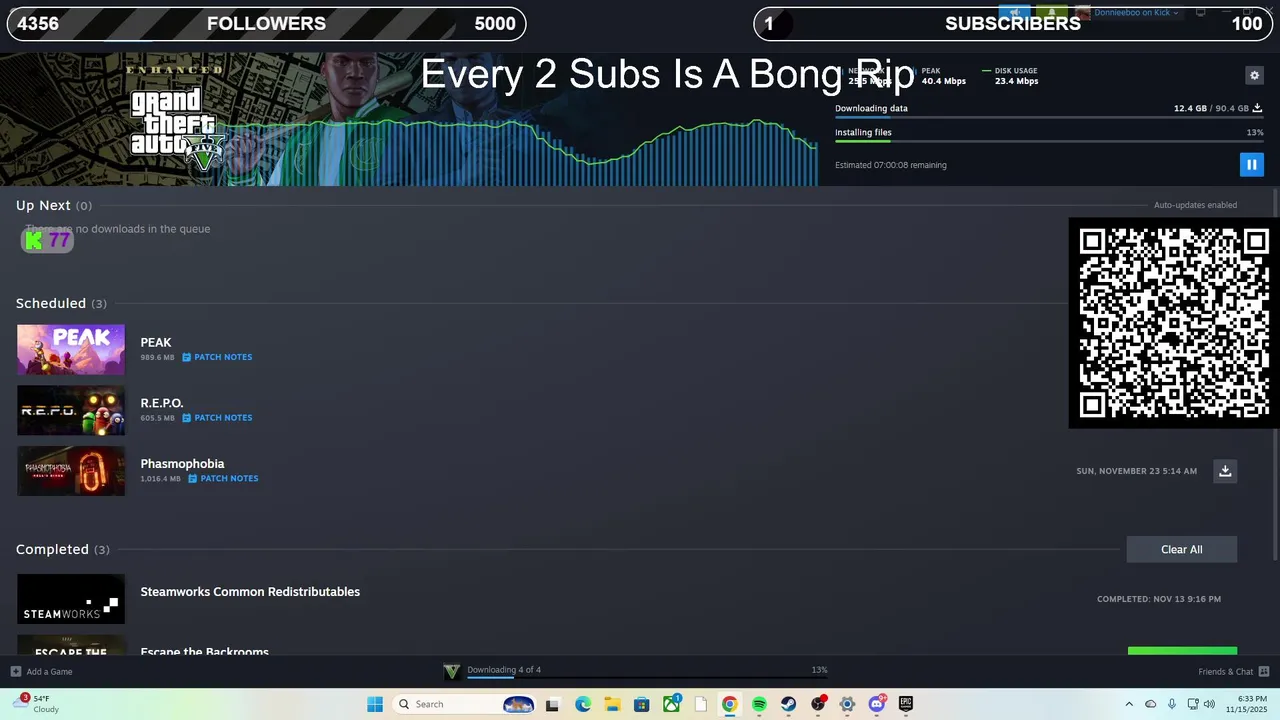1280x720 pixels.
Task: Open the Steamworks Common Redistributables thumbnail
Action: coord(71,599)
